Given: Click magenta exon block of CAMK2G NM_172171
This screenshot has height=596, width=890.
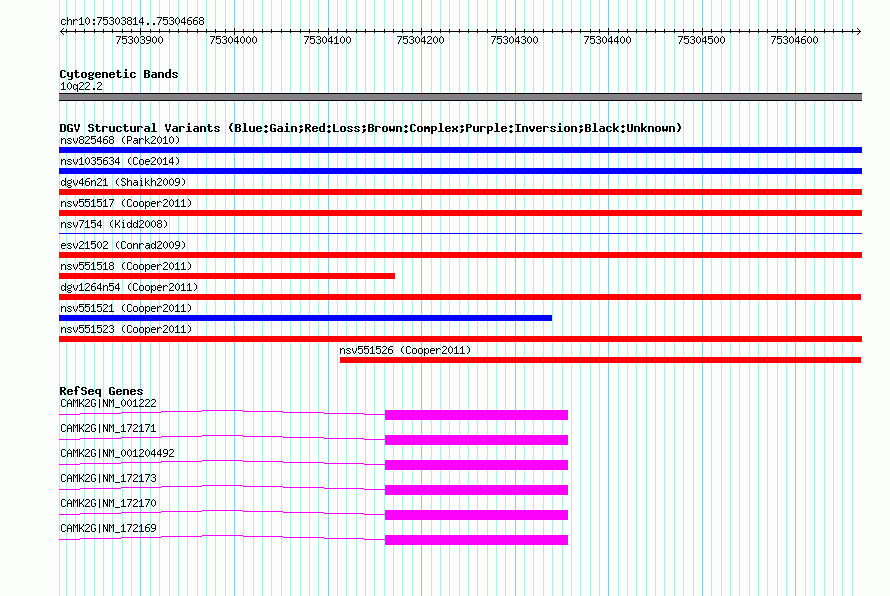Looking at the screenshot, I should pos(476,440).
